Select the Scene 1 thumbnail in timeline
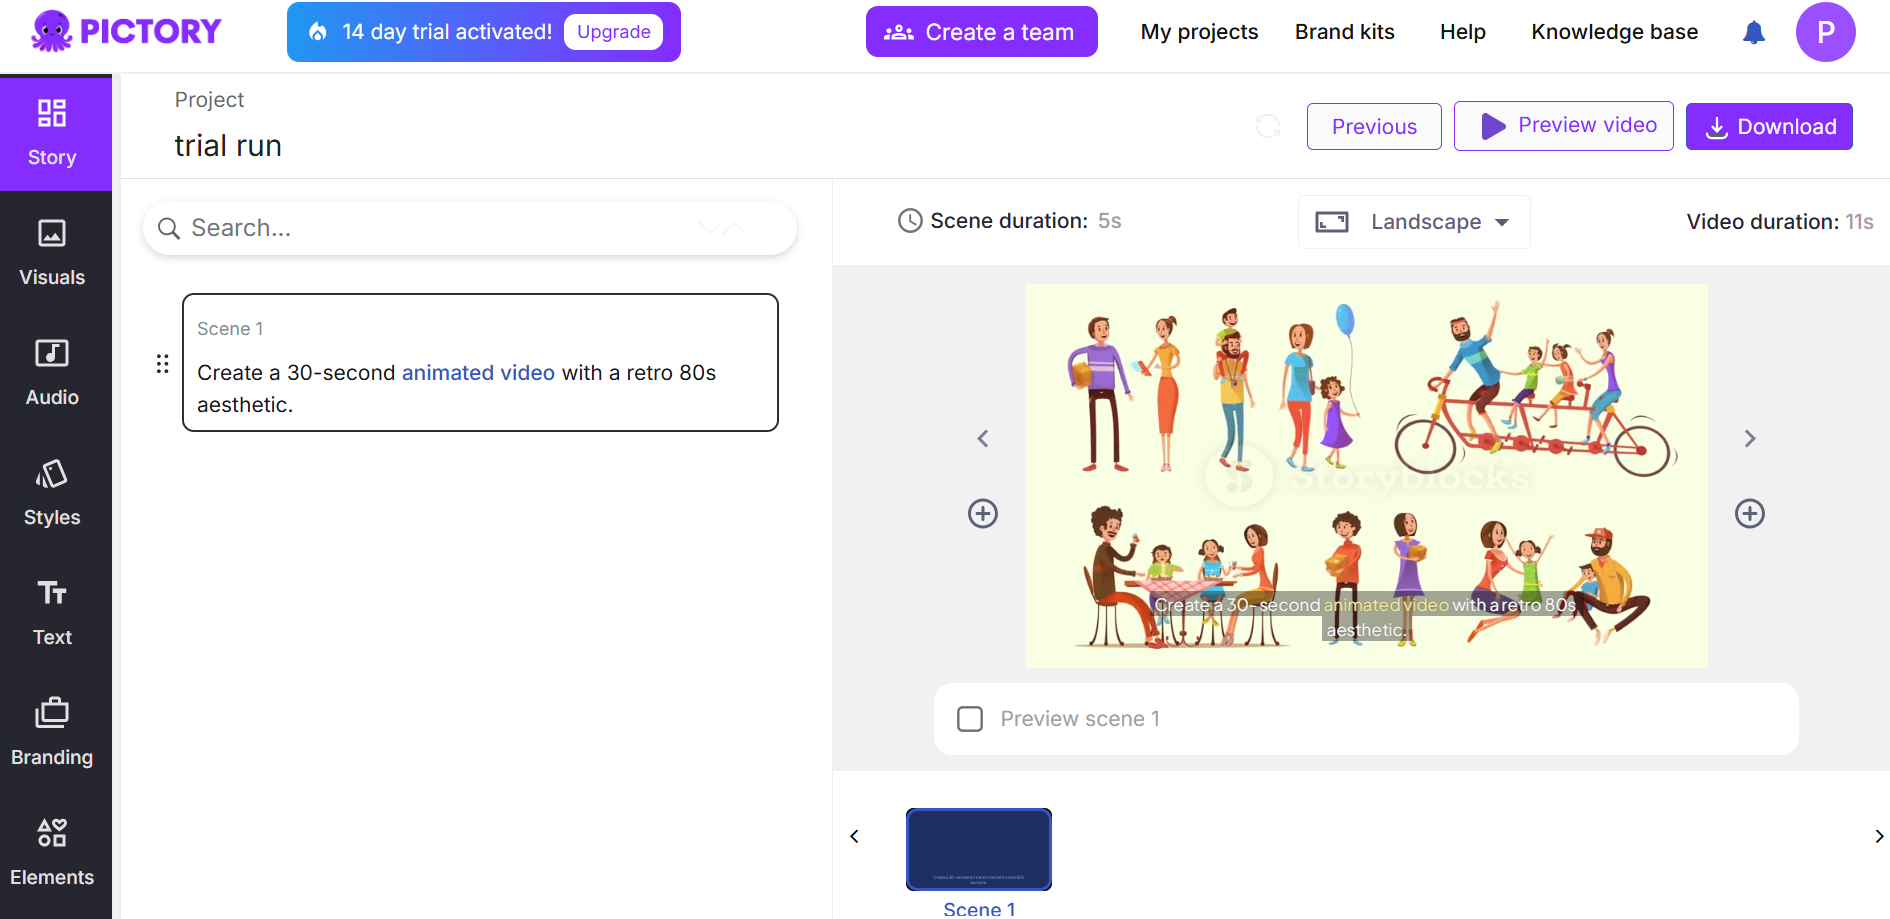The width and height of the screenshot is (1890, 919). (x=978, y=849)
